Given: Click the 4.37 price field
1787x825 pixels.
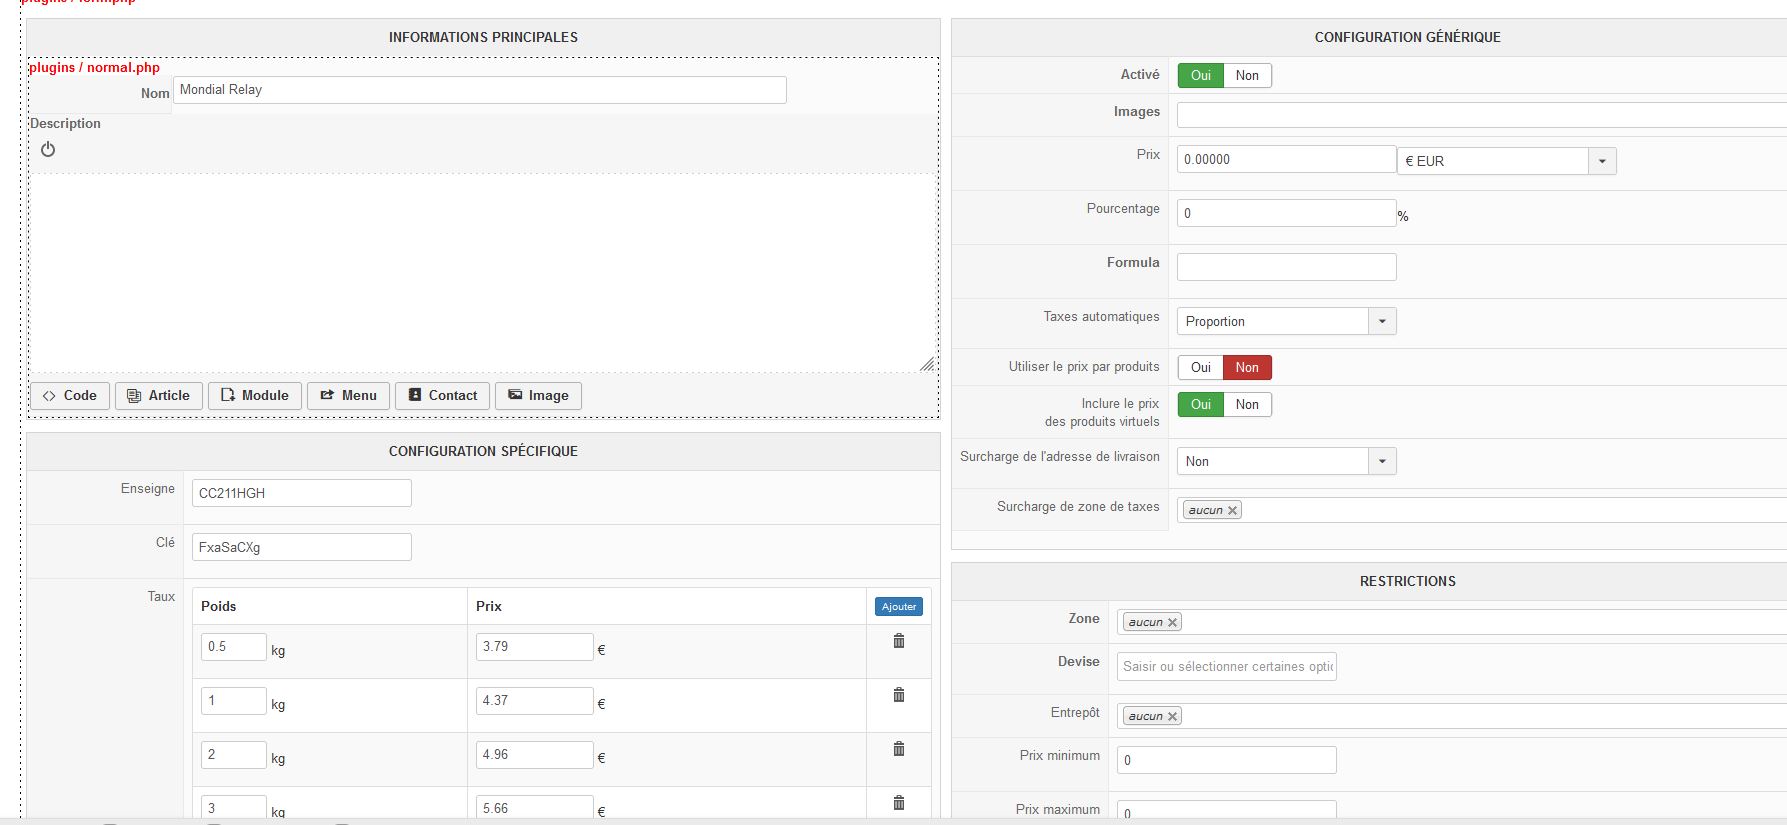Looking at the screenshot, I should pos(535,701).
